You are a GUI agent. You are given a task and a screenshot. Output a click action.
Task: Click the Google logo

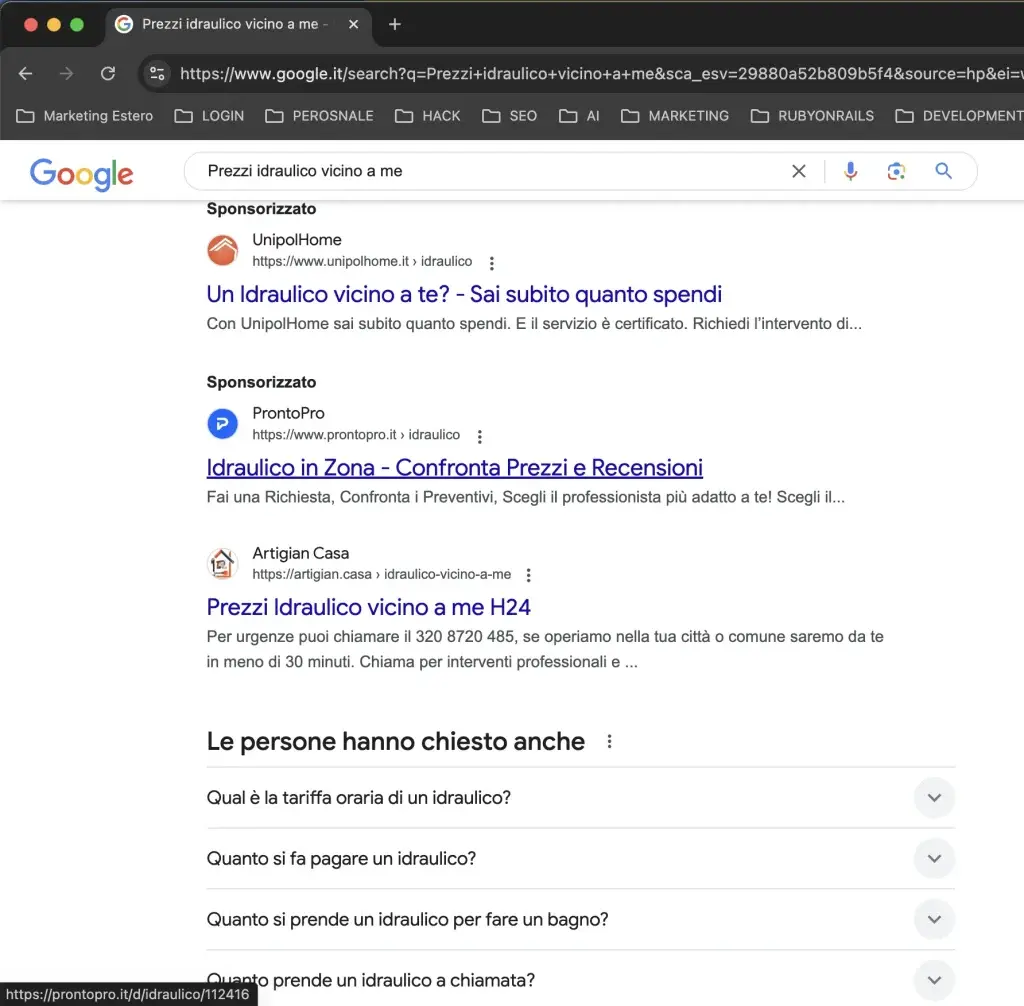(x=81, y=173)
